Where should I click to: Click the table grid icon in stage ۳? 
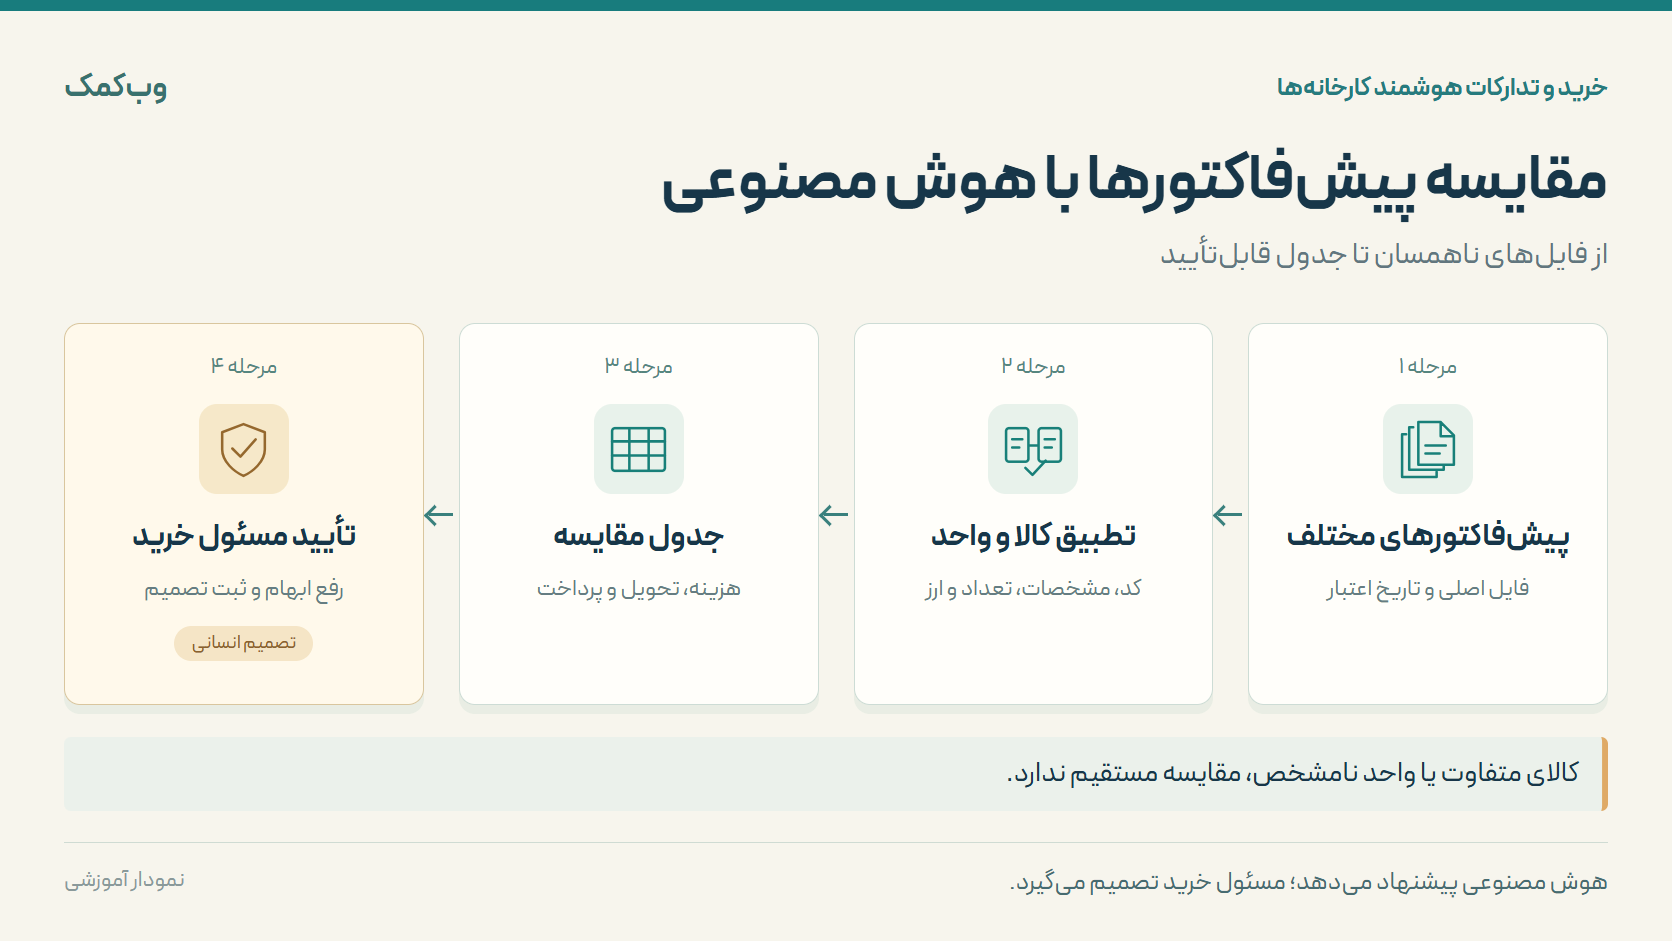coord(638,449)
